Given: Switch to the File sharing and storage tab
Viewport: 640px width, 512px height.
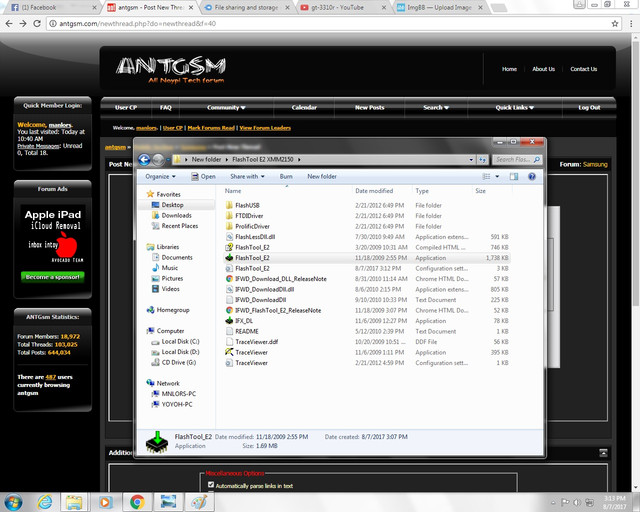Looking at the screenshot, I should [246, 7].
